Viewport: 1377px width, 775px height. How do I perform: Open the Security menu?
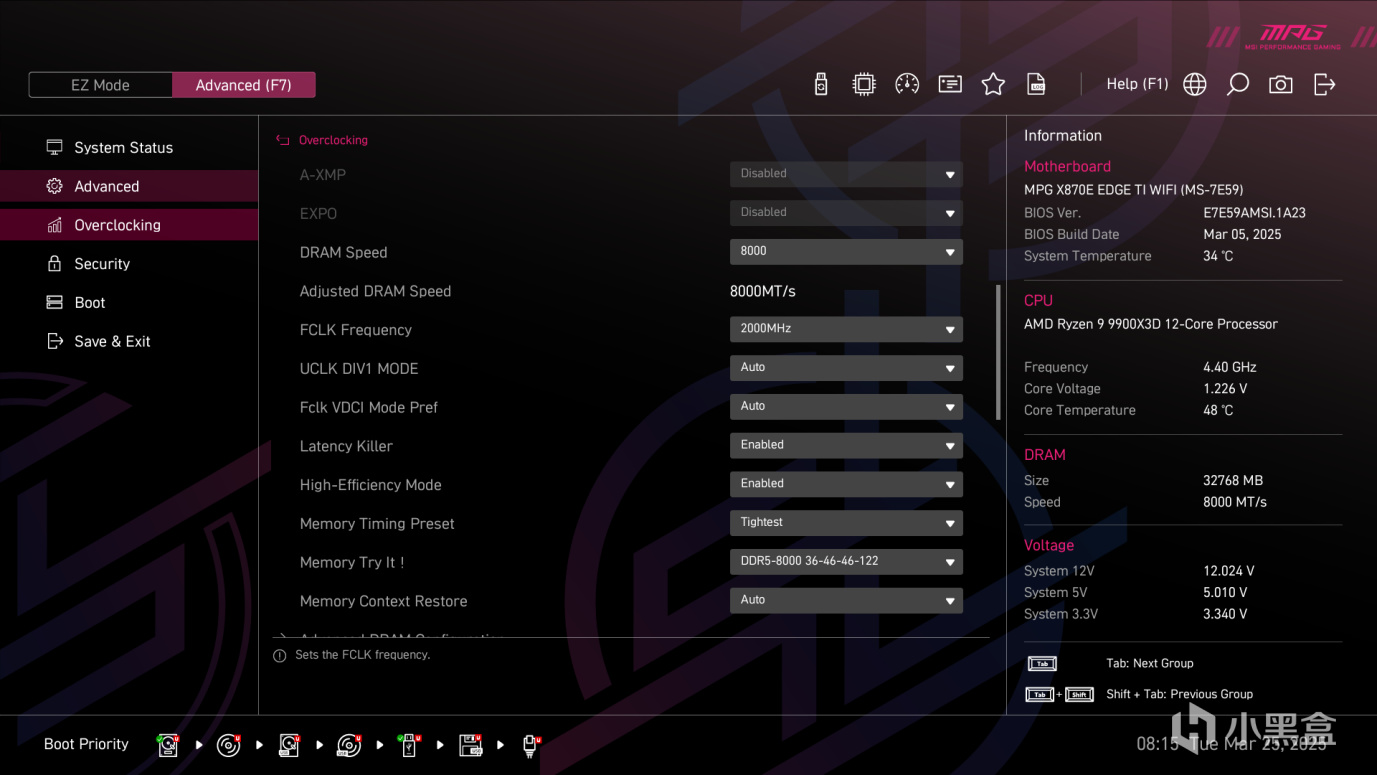coord(129,264)
